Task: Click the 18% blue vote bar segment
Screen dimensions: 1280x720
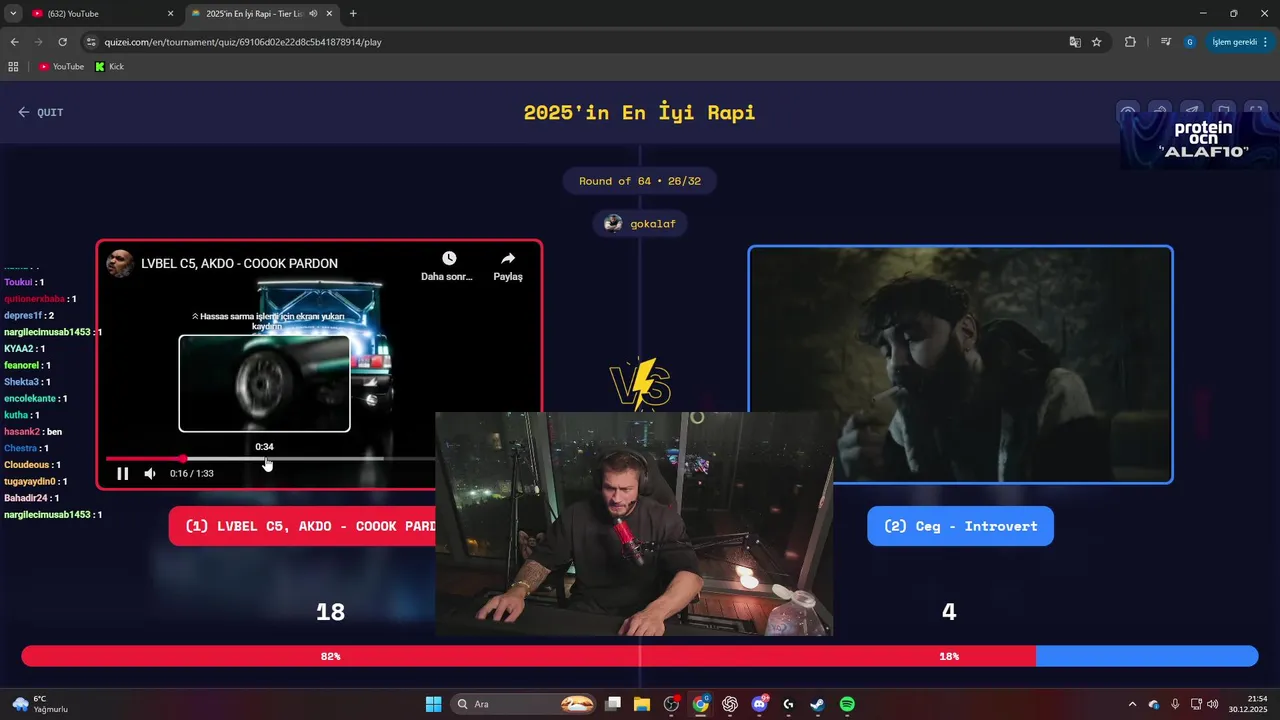Action: pyautogui.click(x=1147, y=656)
